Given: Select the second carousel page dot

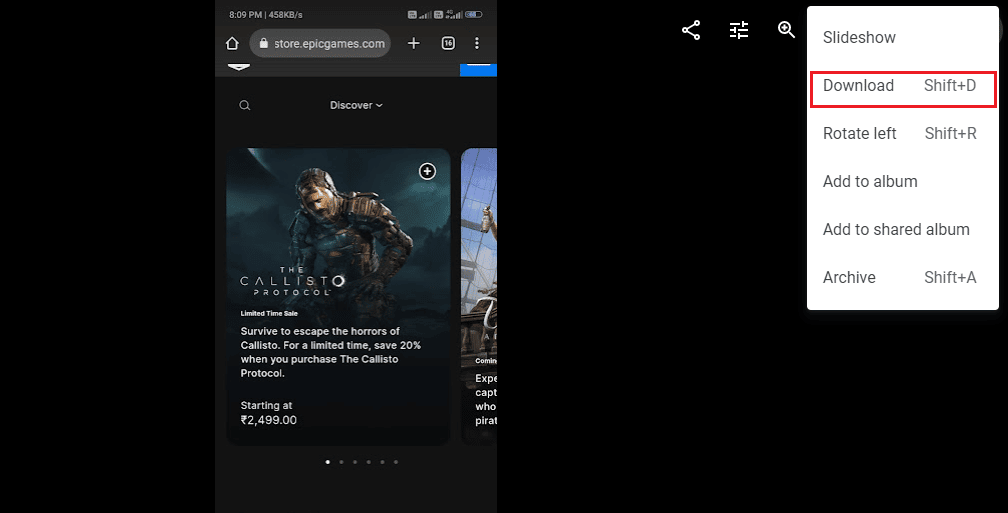Looking at the screenshot, I should [x=341, y=462].
